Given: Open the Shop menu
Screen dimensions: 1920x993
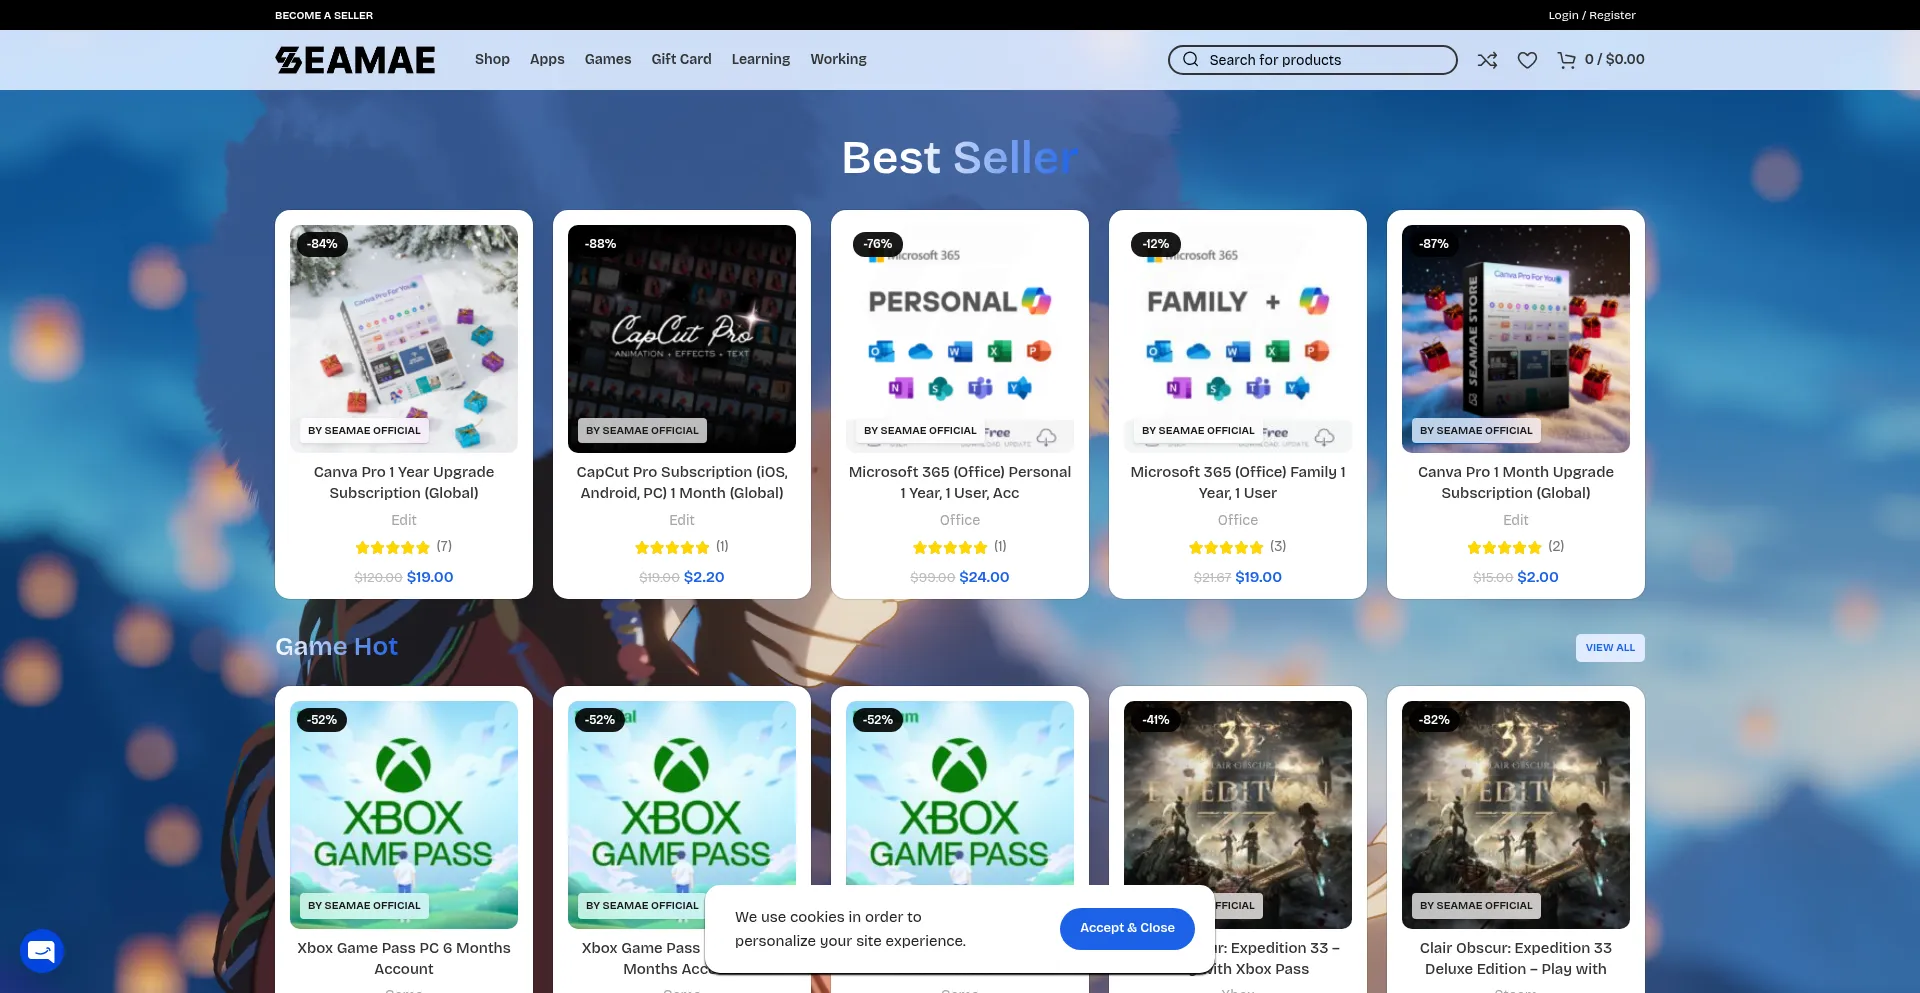Looking at the screenshot, I should [492, 59].
